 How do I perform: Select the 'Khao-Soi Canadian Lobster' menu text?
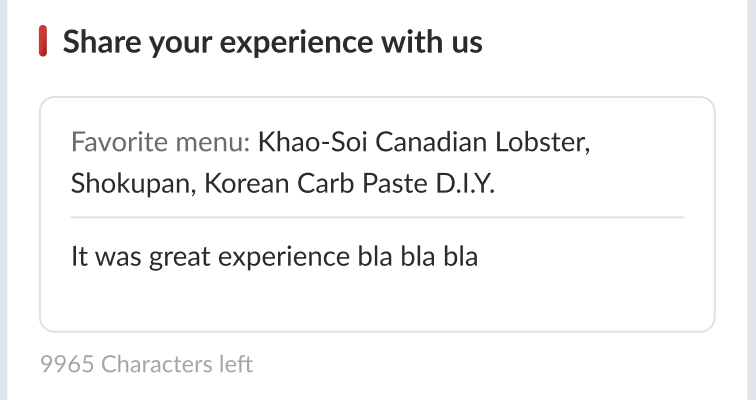click(x=420, y=142)
